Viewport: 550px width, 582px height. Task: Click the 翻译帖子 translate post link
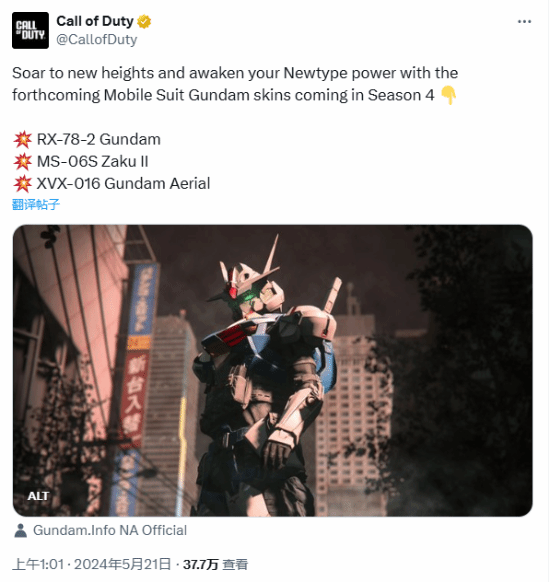[36, 204]
